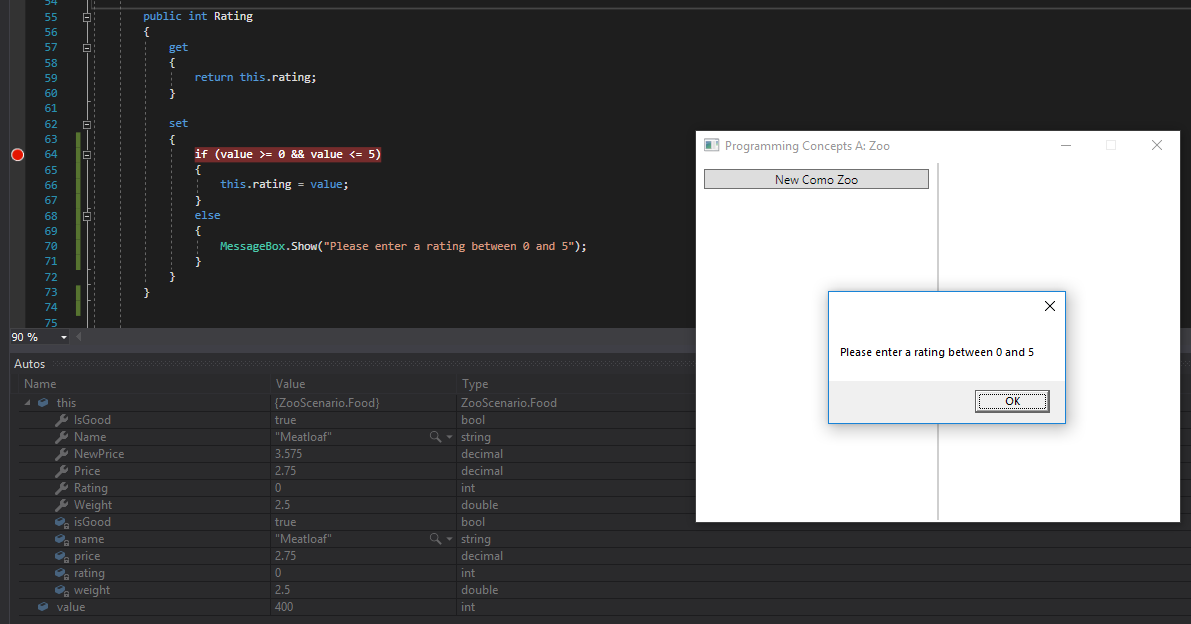Screen dimensions: 1191x624
Task: Click the private field icon beside weight
Action: 61,590
